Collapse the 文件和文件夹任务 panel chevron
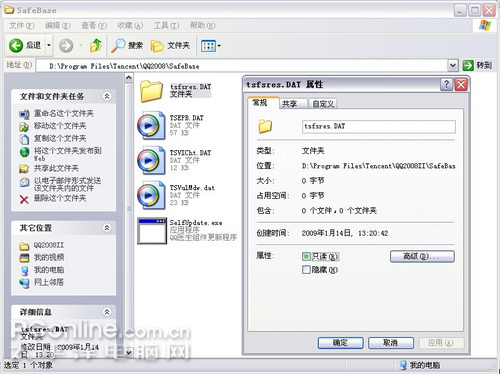 [107, 96]
